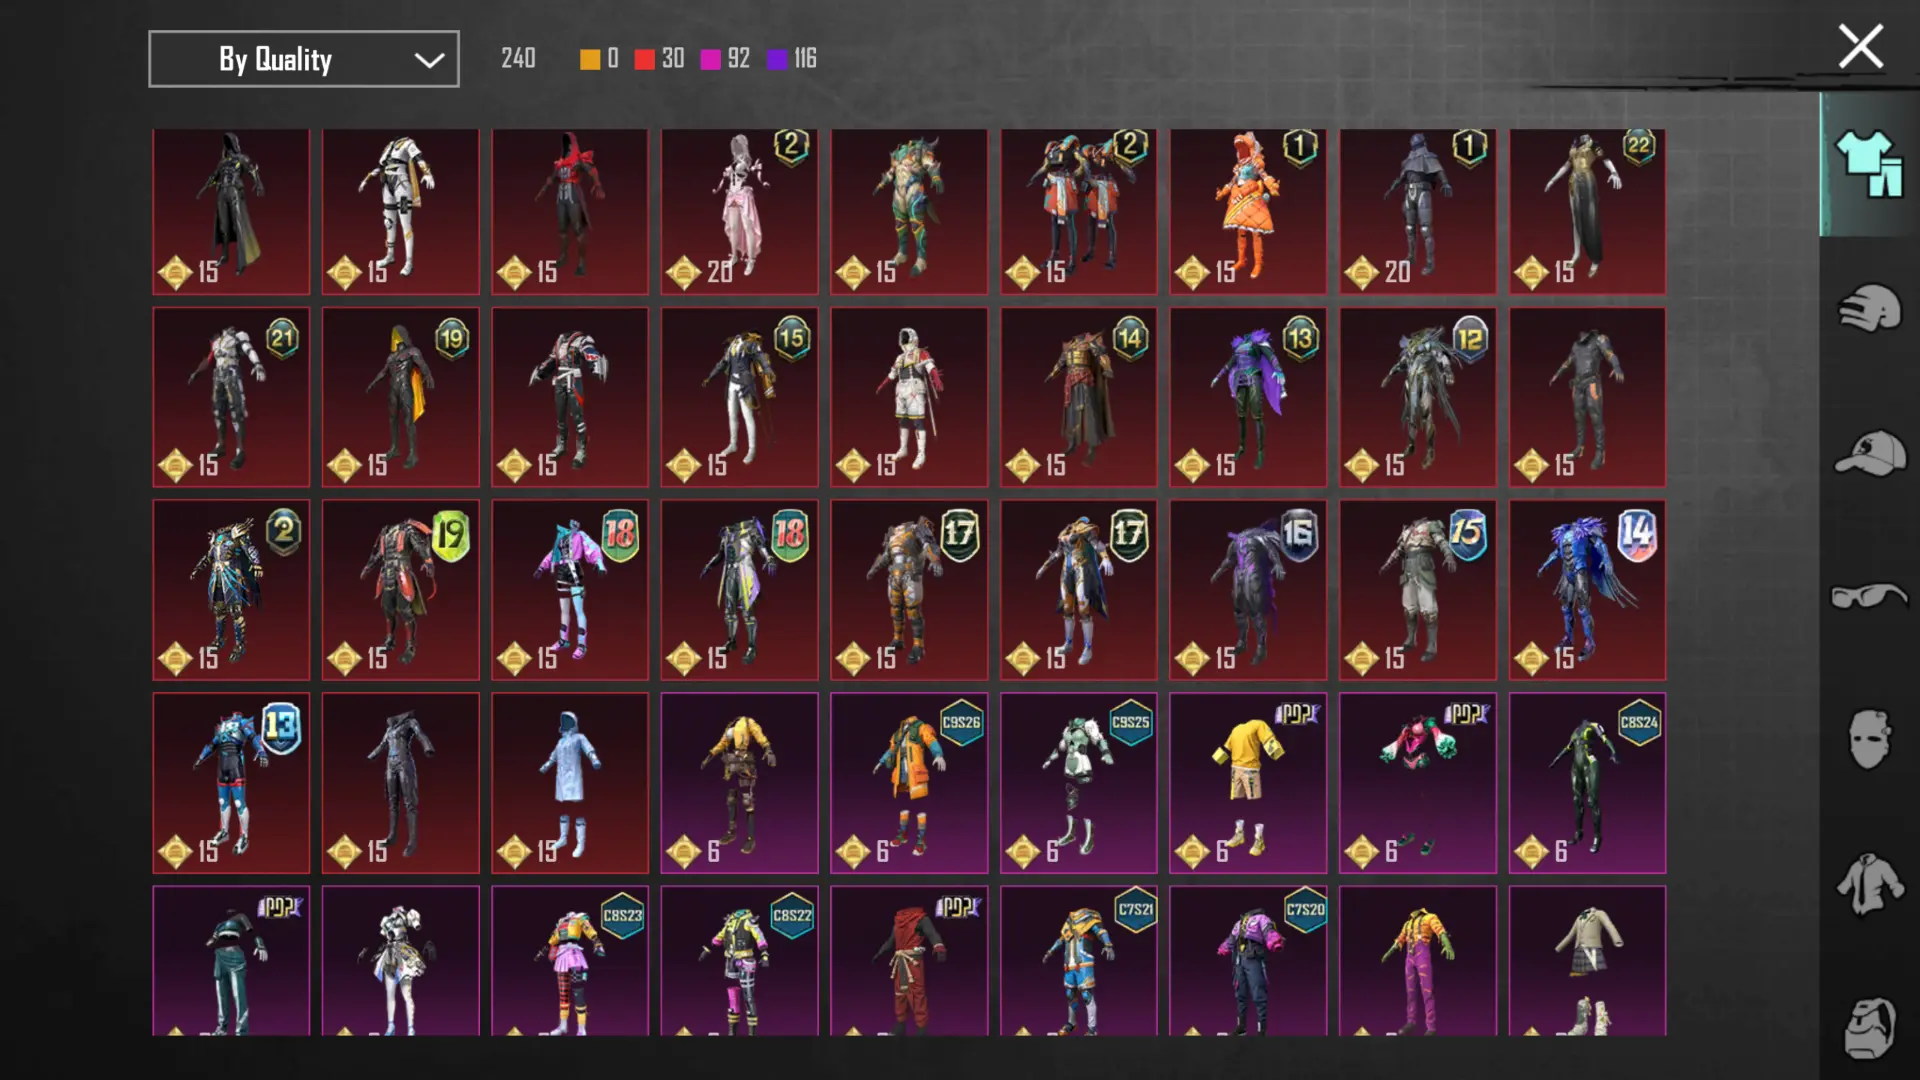Select the blue-gold outfit tagged C7S21
Image resolution: width=1920 pixels, height=1080 pixels.
point(1078,960)
